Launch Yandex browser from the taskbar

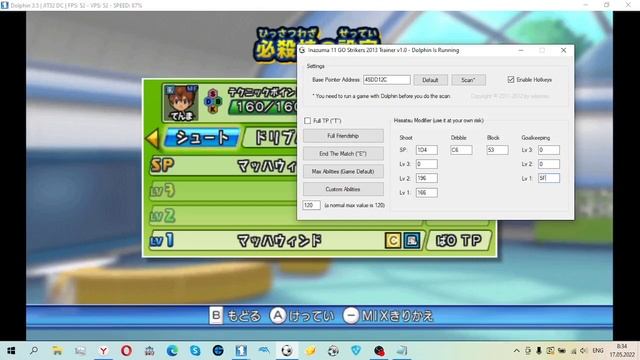103,351
